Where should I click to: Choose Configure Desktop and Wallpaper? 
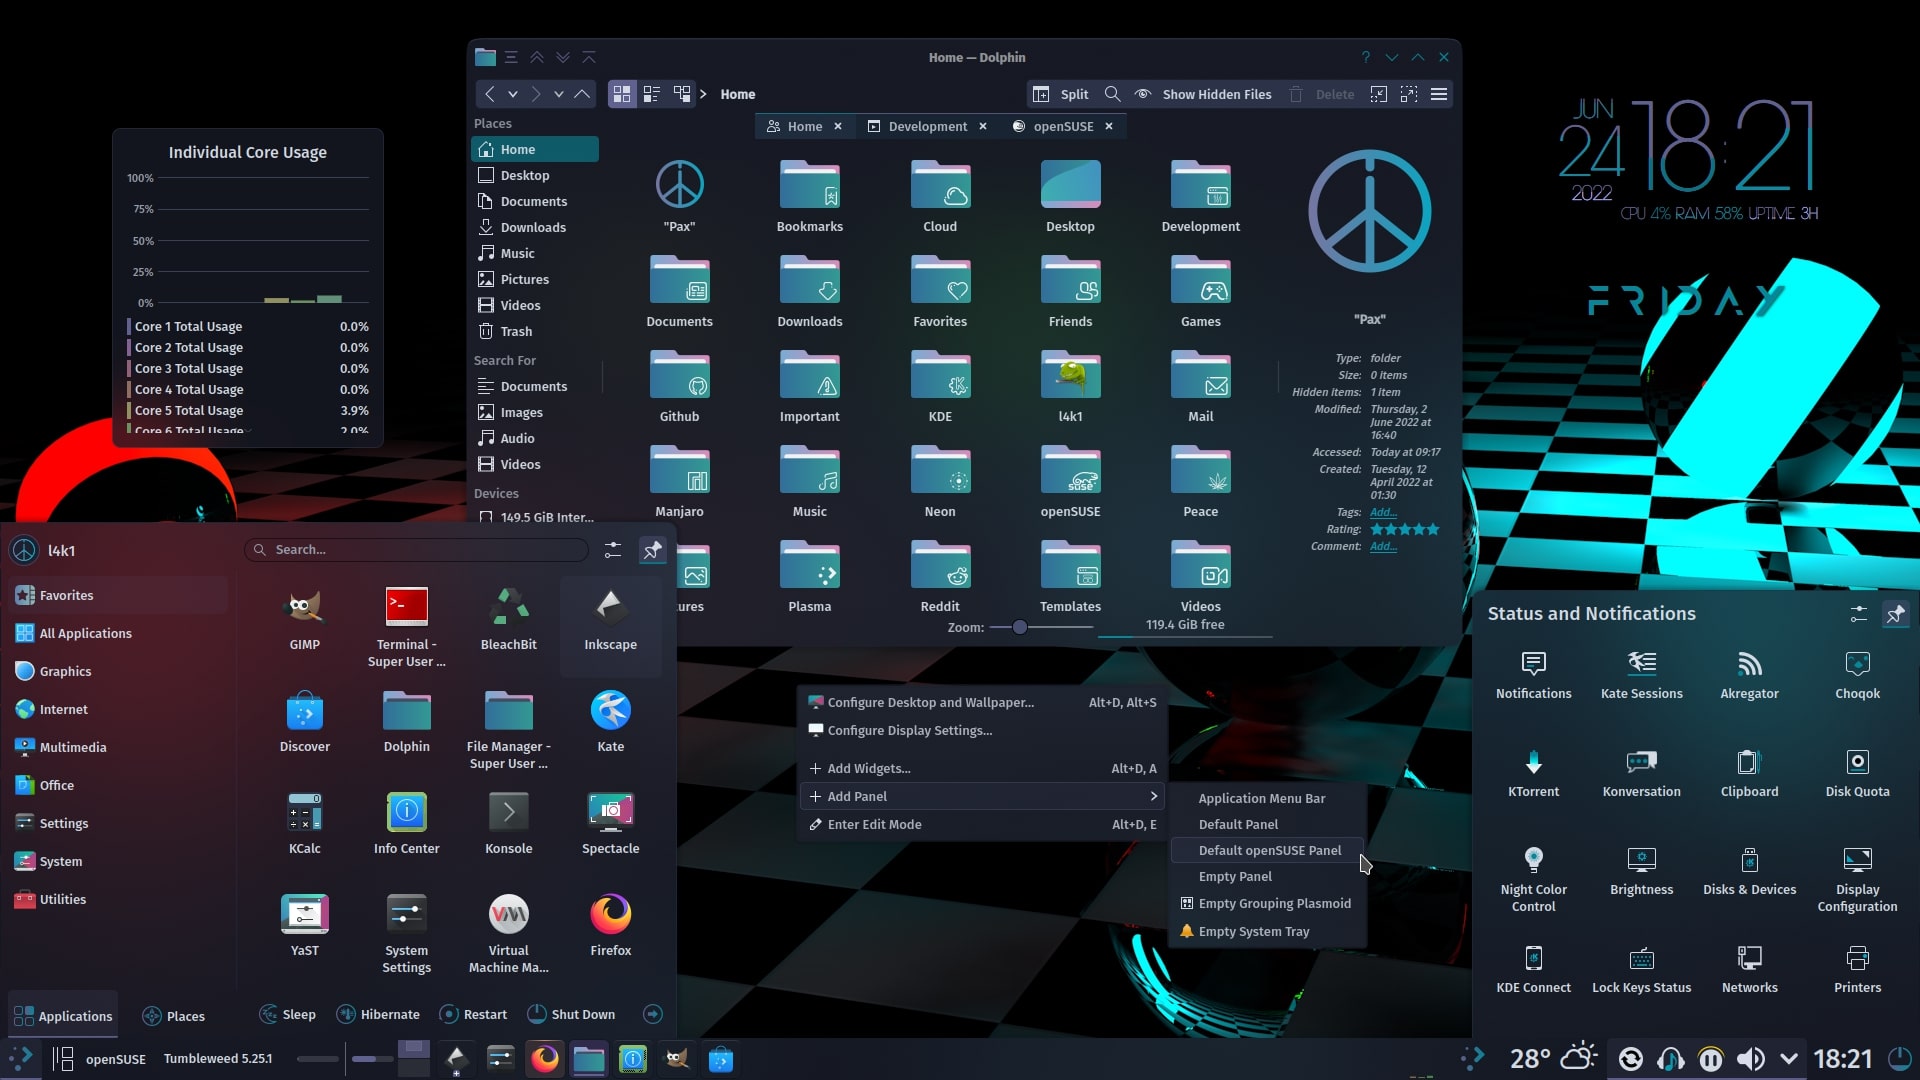(982, 702)
